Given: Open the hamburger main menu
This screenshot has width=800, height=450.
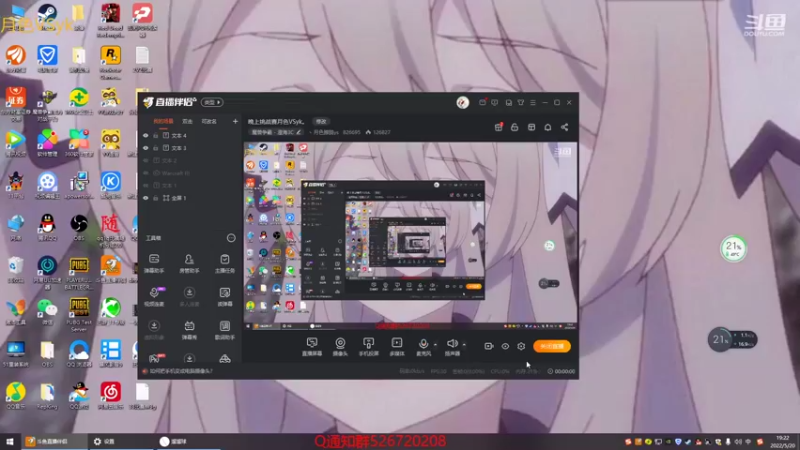Looking at the screenshot, I should 533,103.
